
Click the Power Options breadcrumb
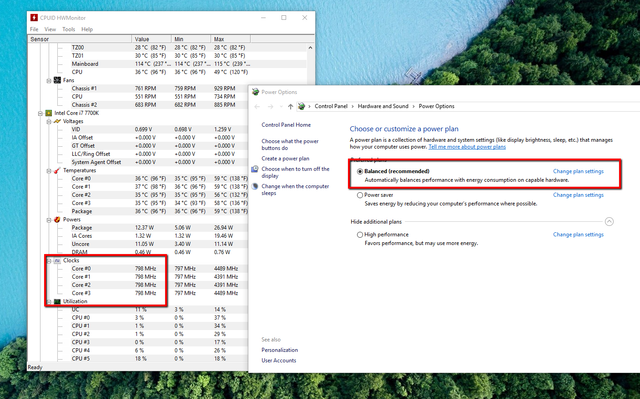[436, 106]
